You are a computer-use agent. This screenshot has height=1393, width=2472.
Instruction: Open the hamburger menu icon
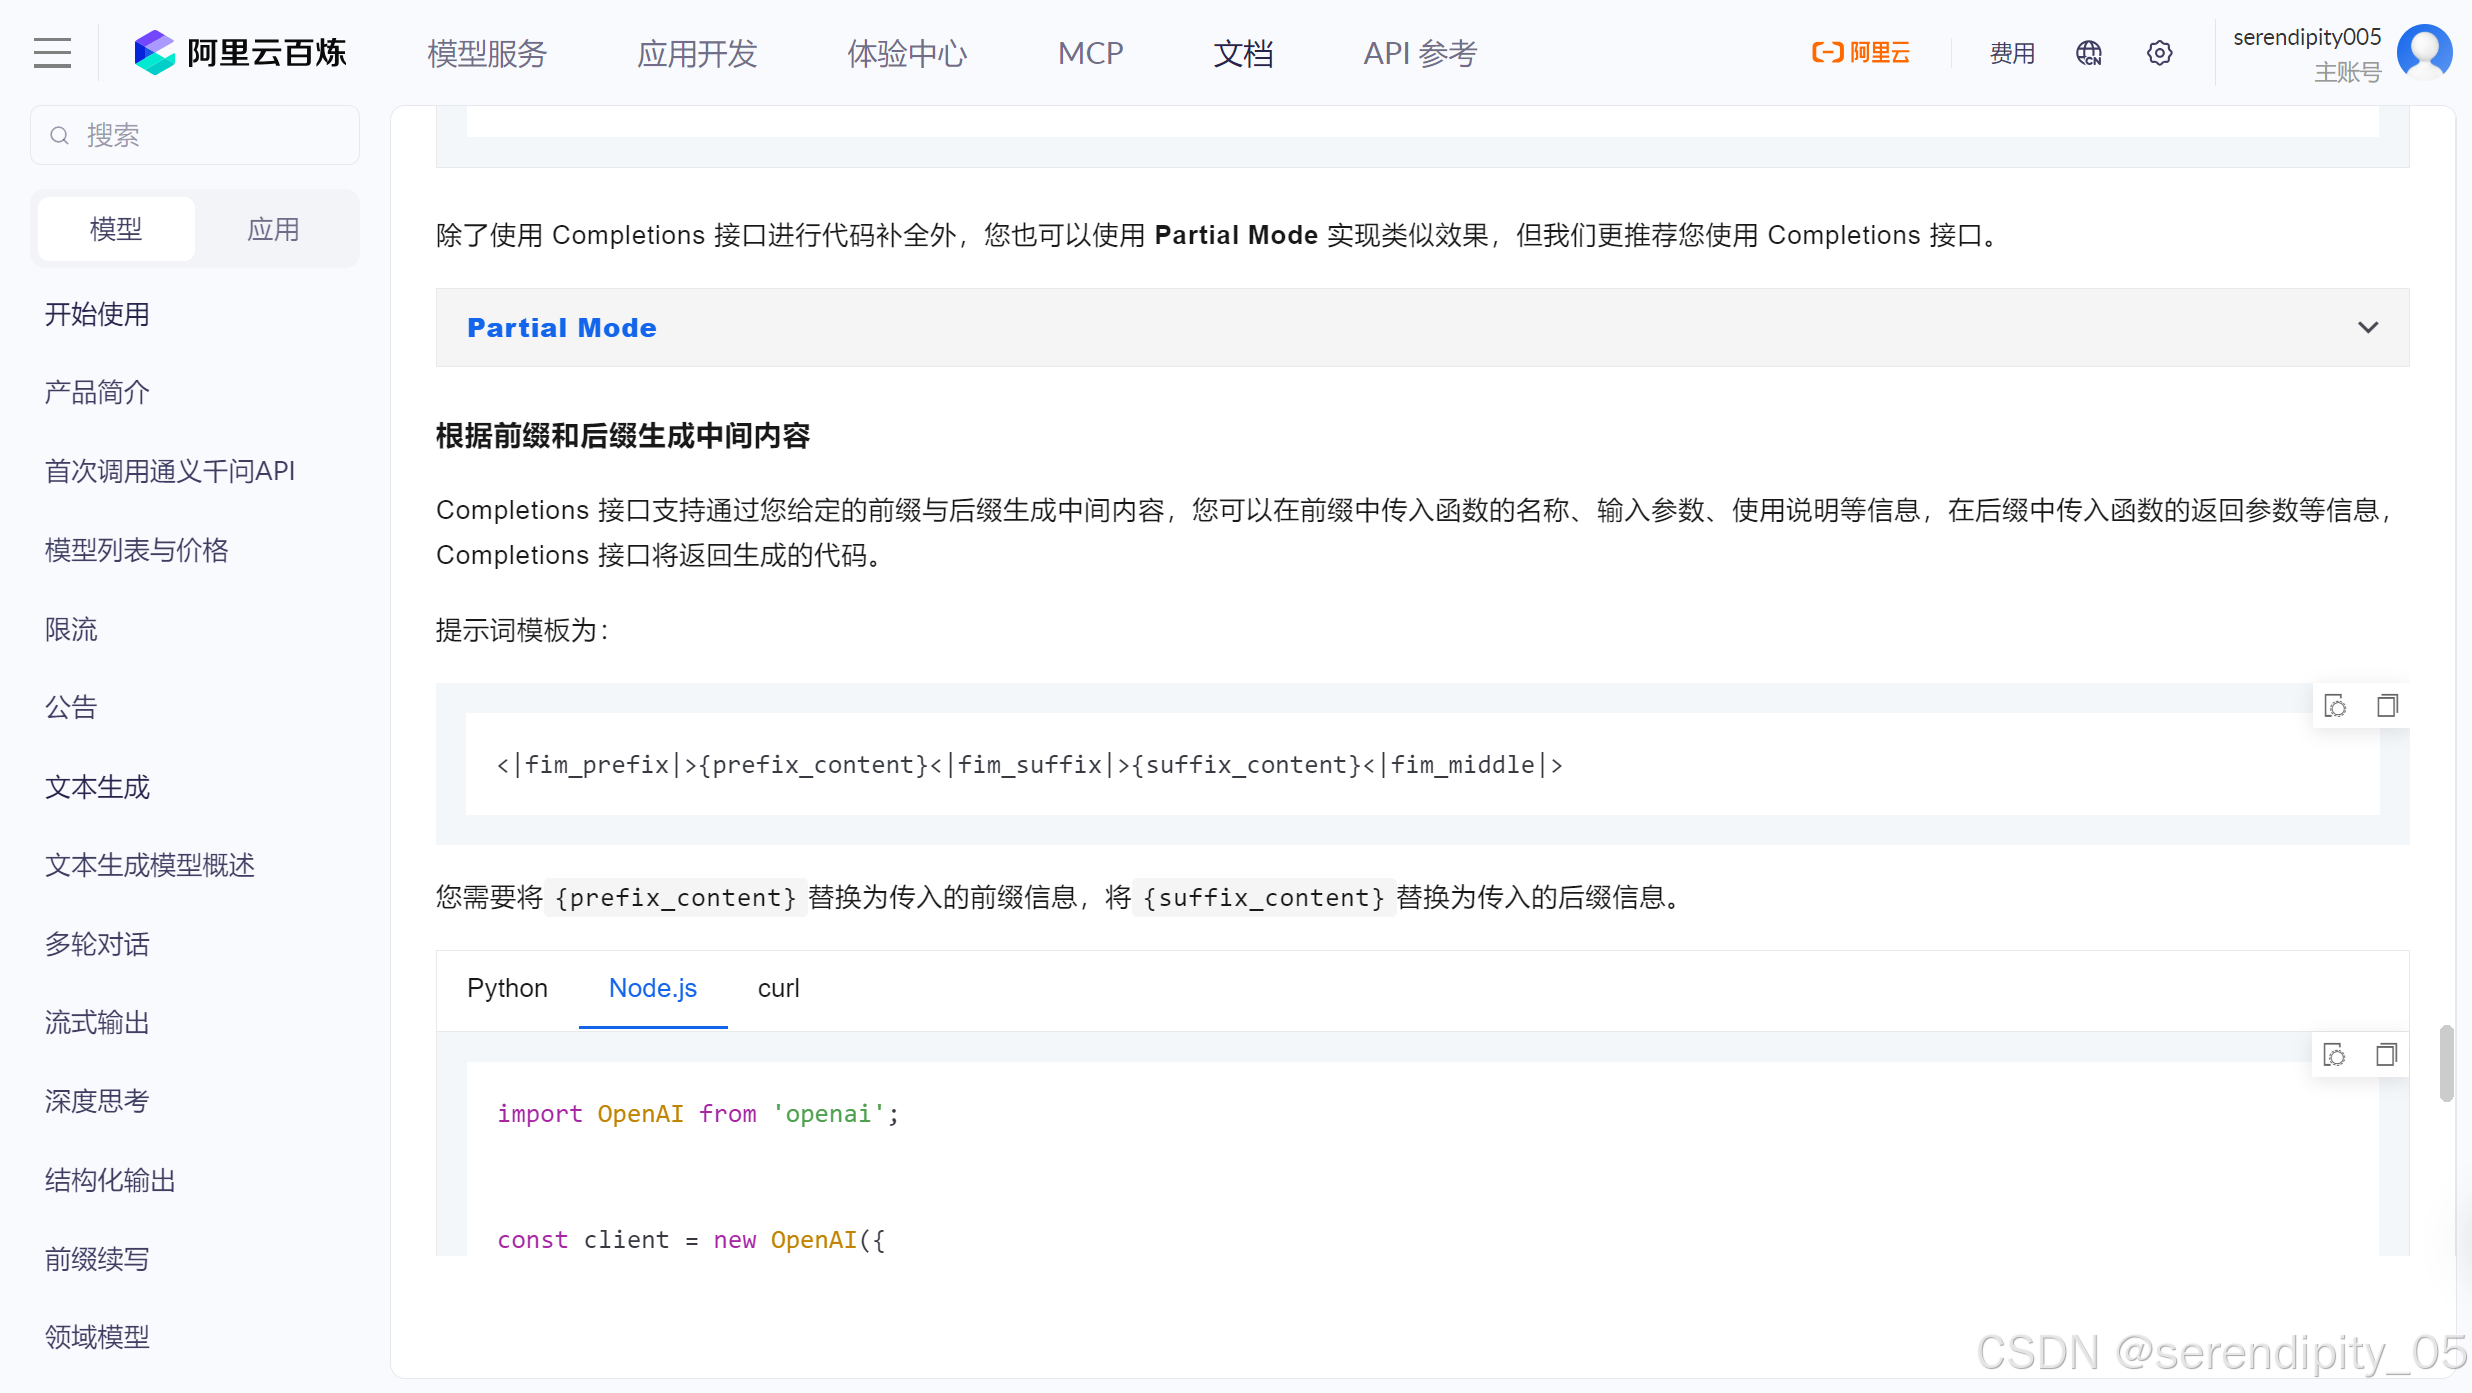[52, 53]
